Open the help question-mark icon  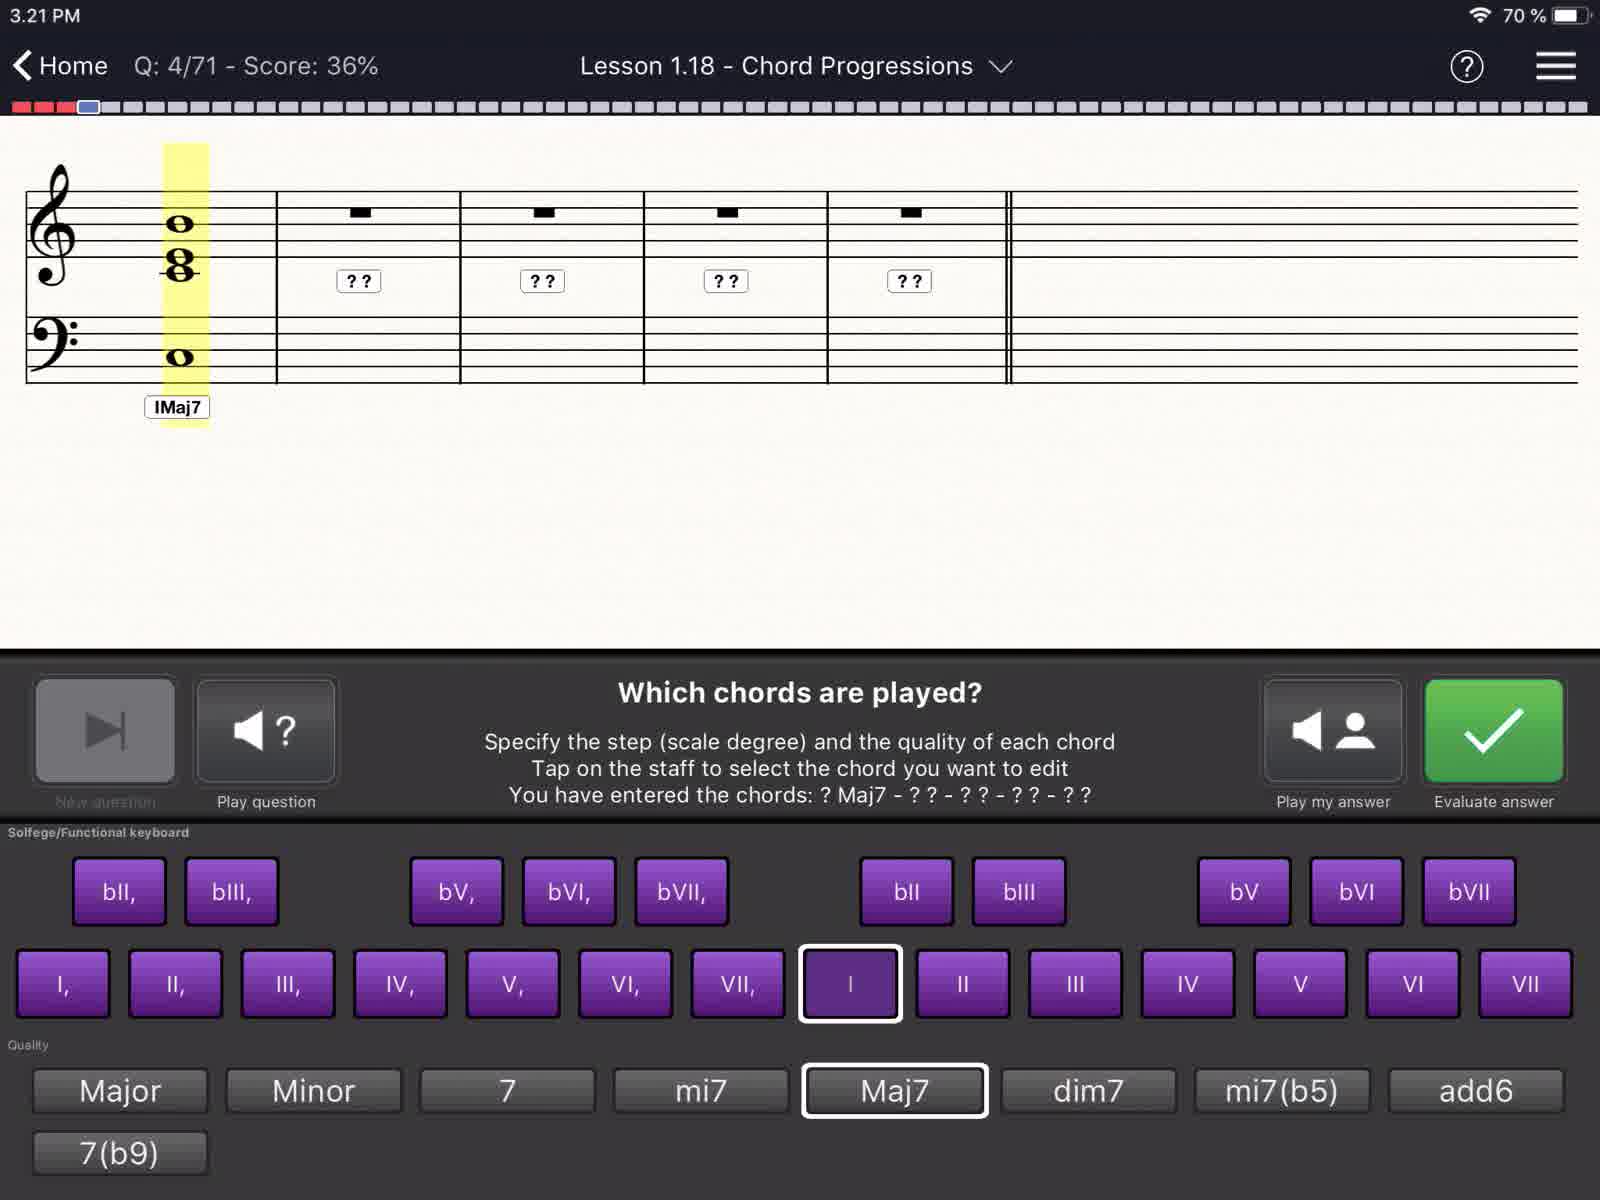coord(1466,66)
